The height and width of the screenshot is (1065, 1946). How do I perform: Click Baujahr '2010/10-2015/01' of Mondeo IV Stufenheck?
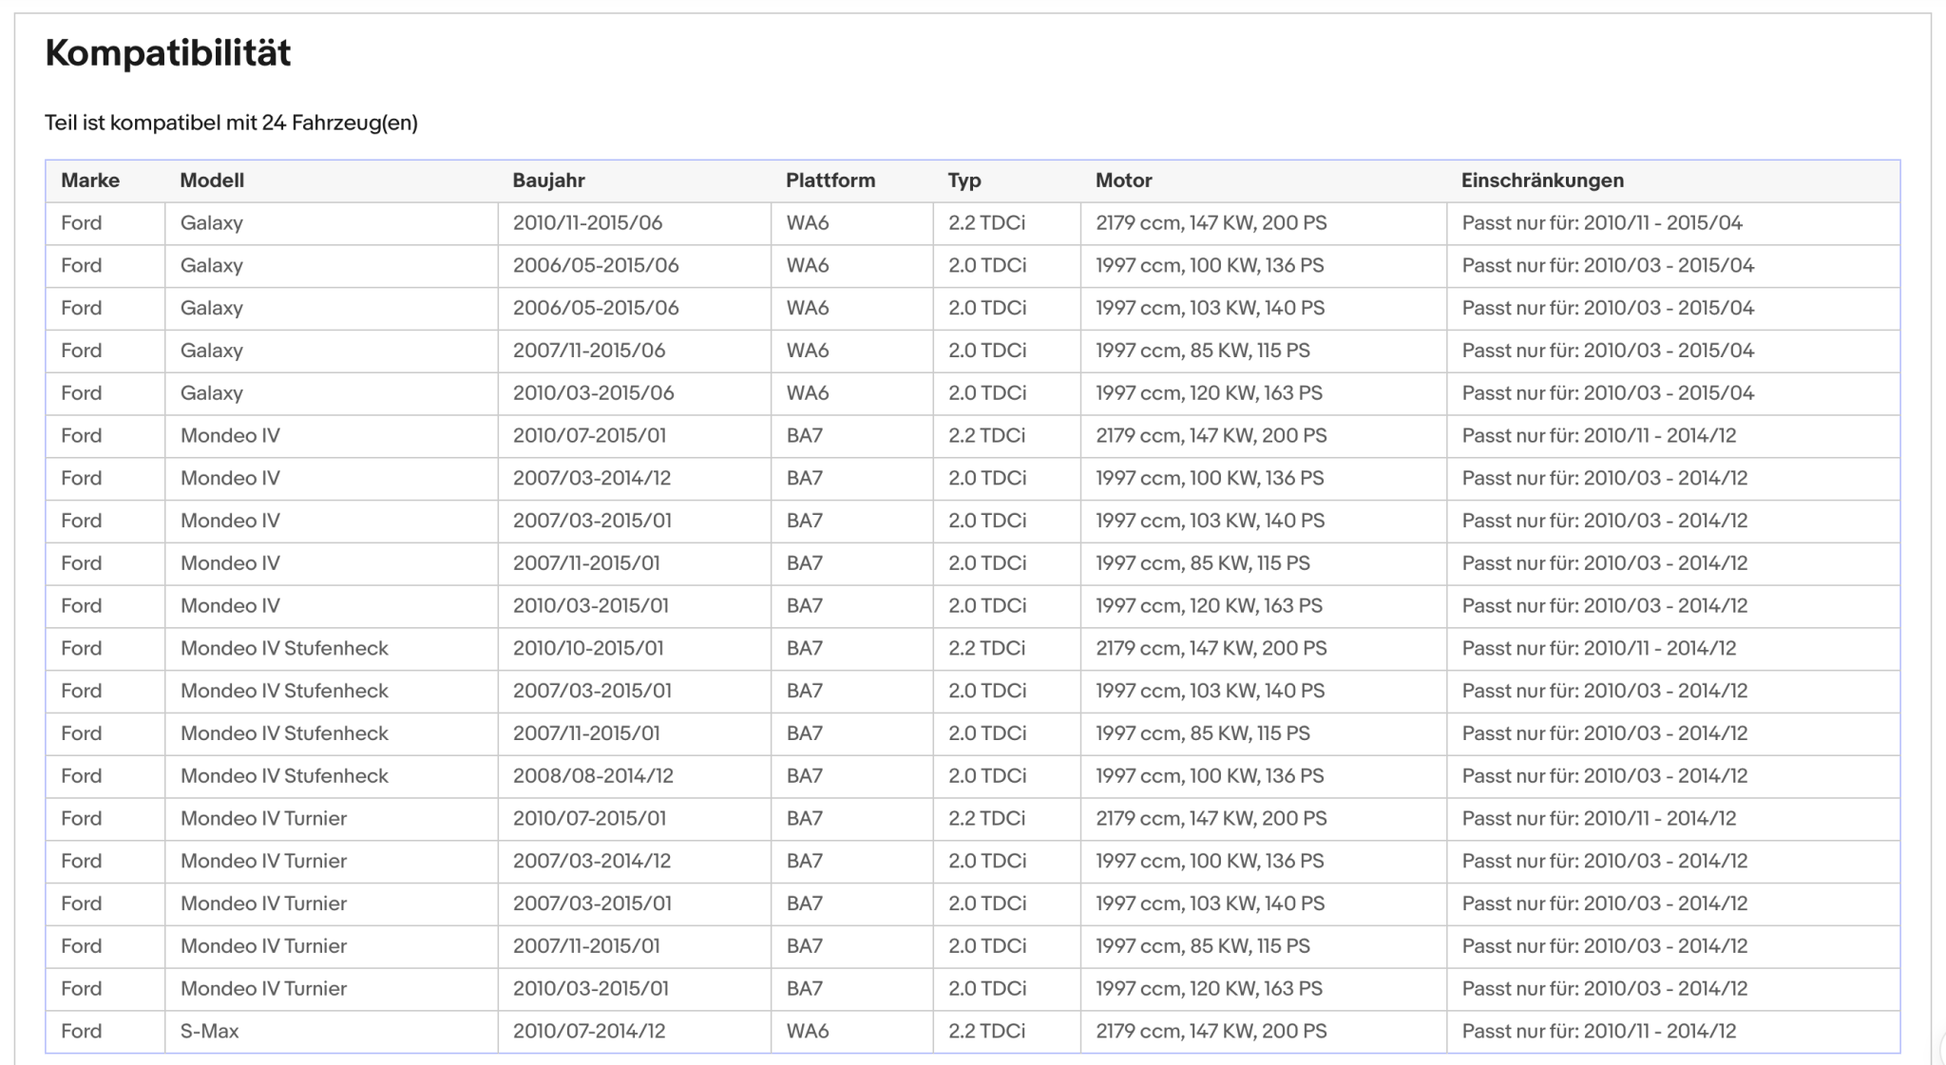pyautogui.click(x=588, y=648)
